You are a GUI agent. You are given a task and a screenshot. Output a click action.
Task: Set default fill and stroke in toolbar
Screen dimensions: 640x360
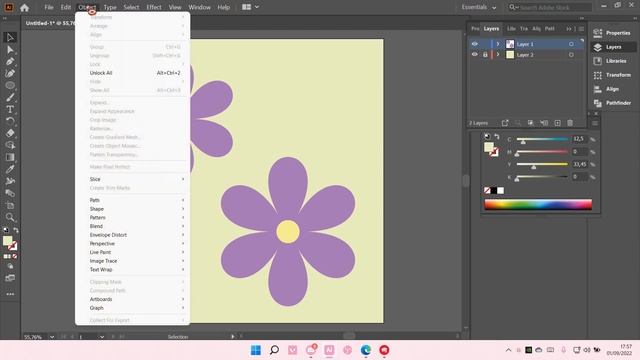click(x=6, y=230)
